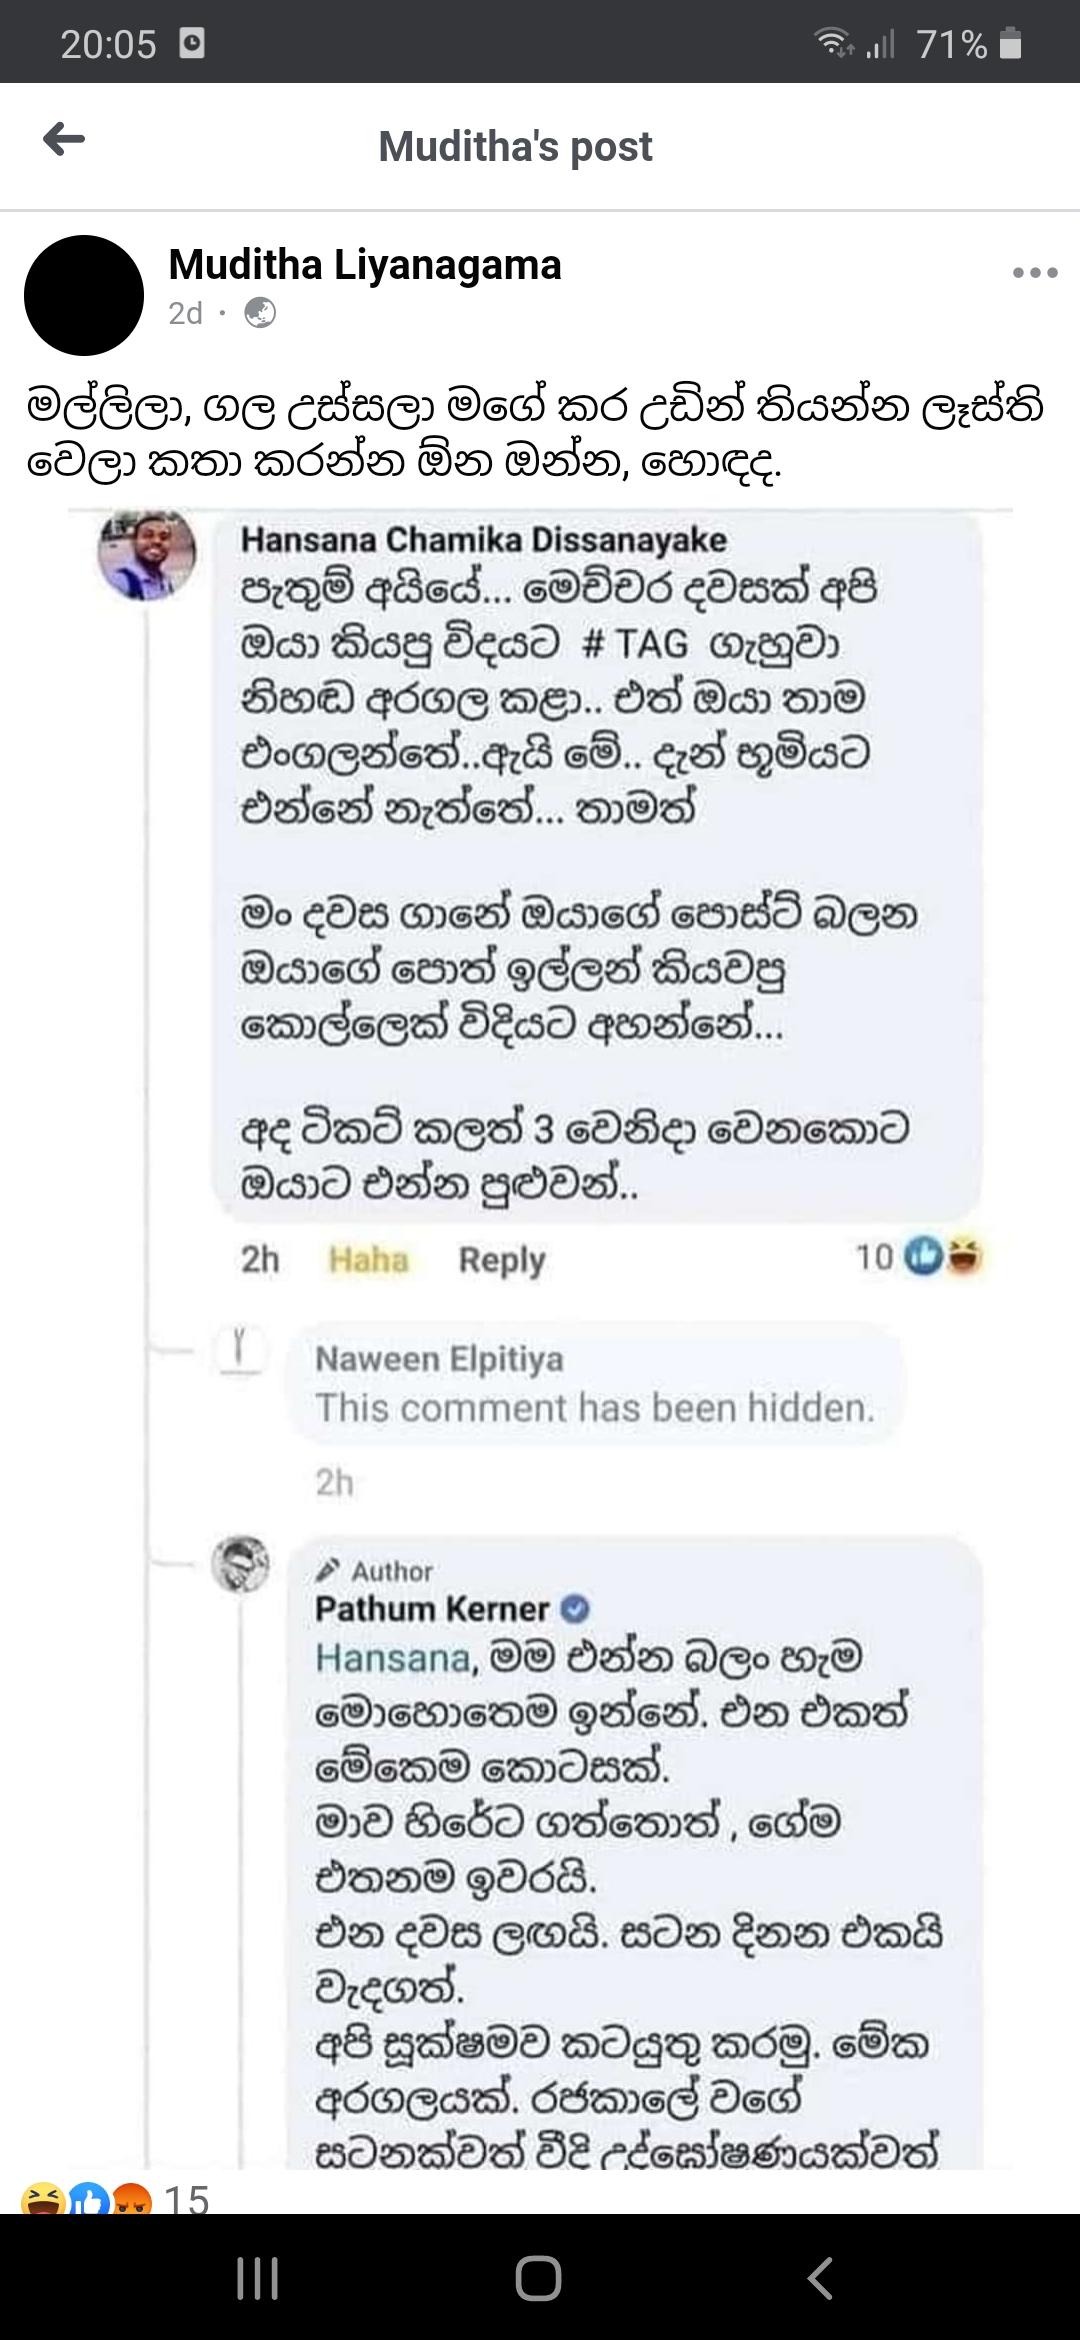This screenshot has width=1080, height=2340.
Task: Tap the verified badge beside Pathum Kerner
Action: click(x=575, y=1609)
